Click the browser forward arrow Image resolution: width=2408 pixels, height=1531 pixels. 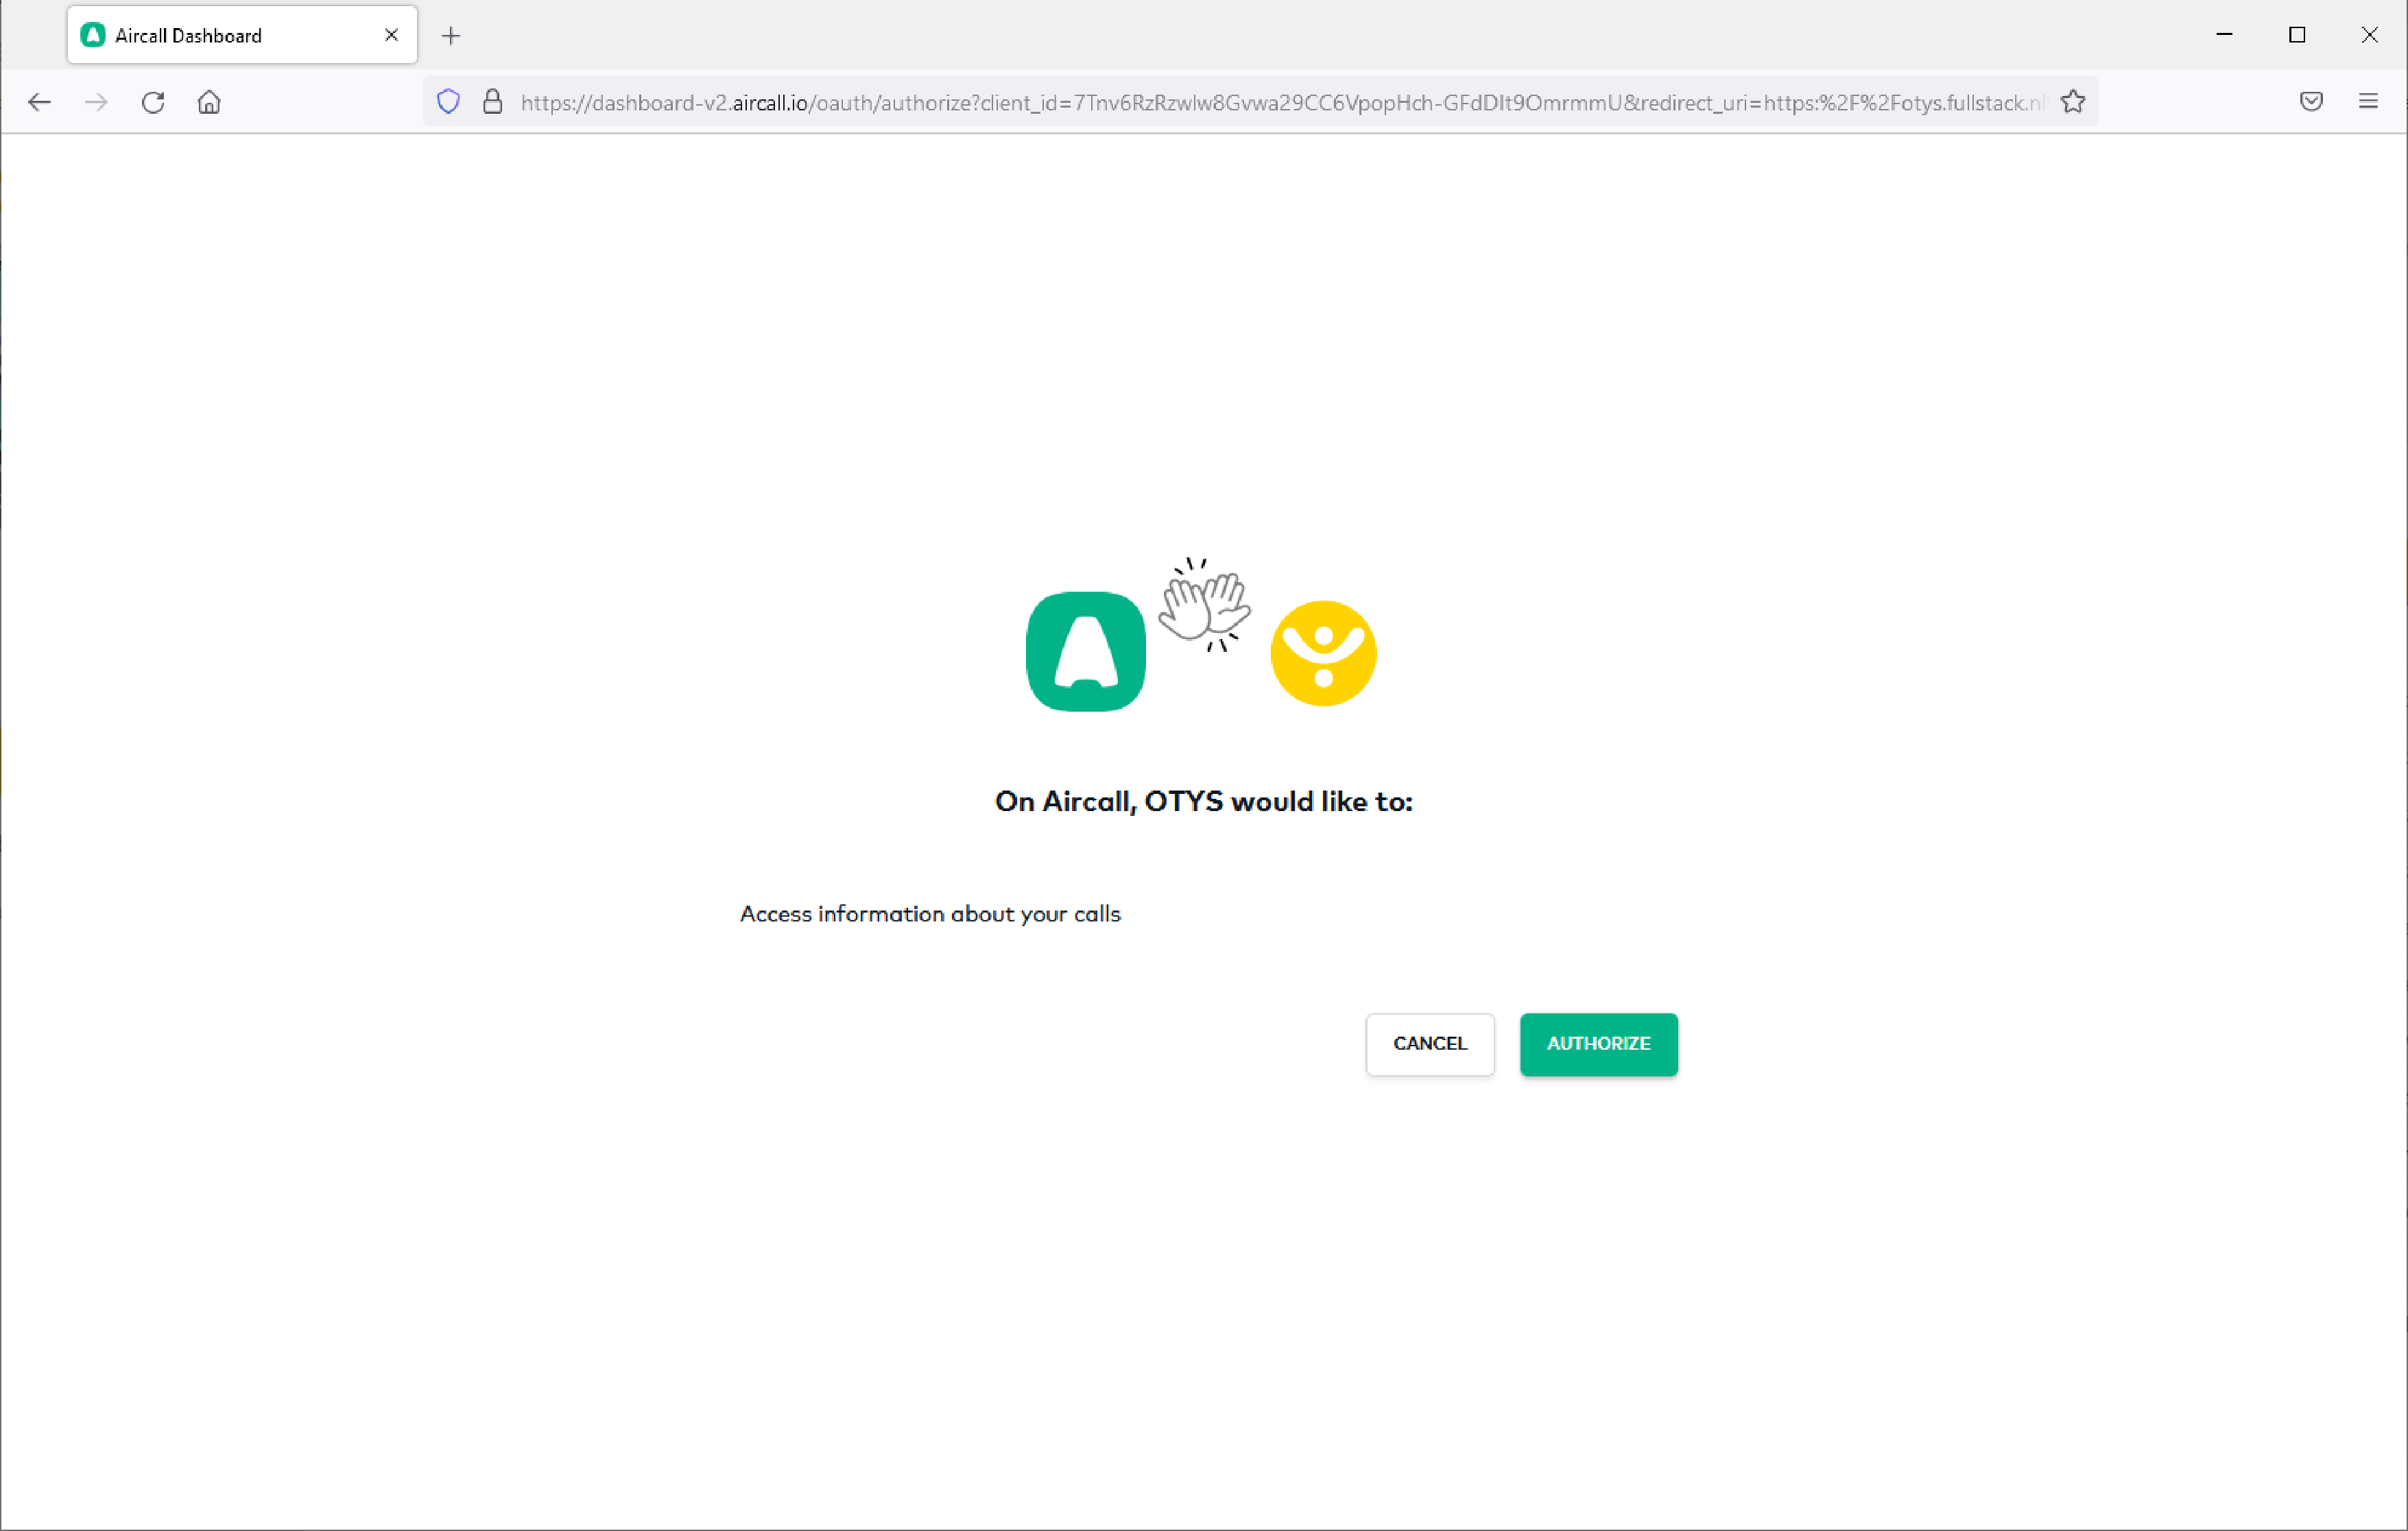point(96,102)
